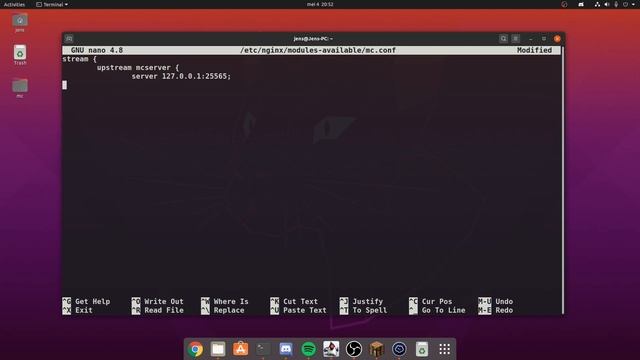Launch Minecraft crafting table icon in dock

pyautogui.click(x=376, y=349)
